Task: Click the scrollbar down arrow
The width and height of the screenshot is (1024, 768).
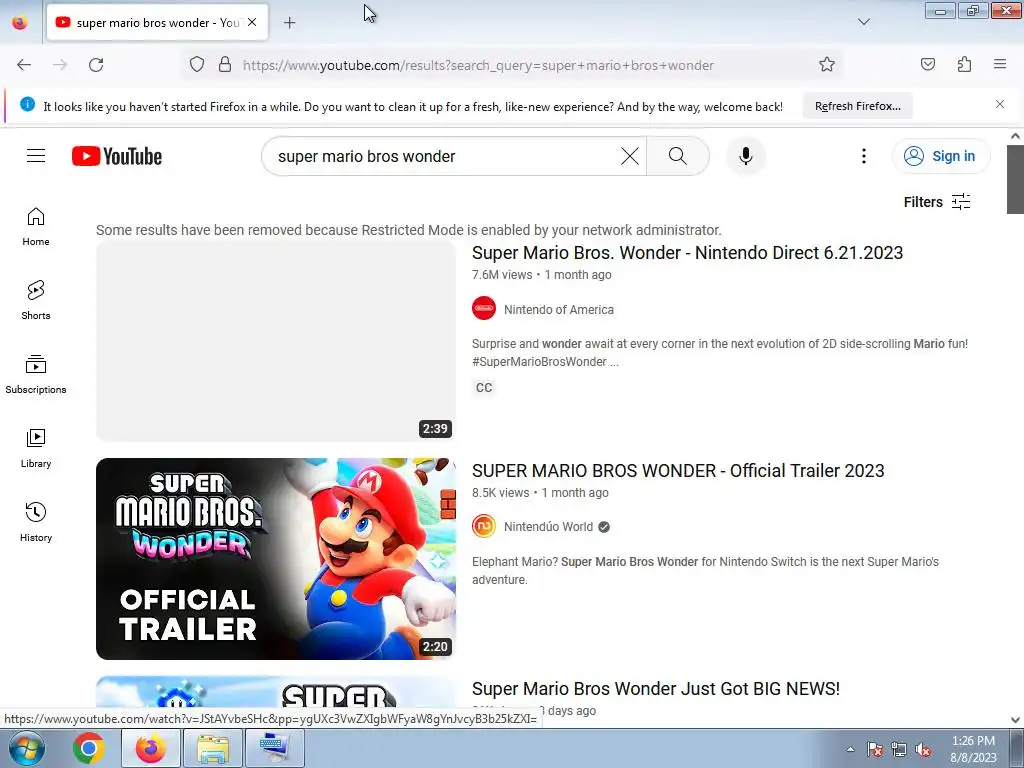Action: [1015, 720]
